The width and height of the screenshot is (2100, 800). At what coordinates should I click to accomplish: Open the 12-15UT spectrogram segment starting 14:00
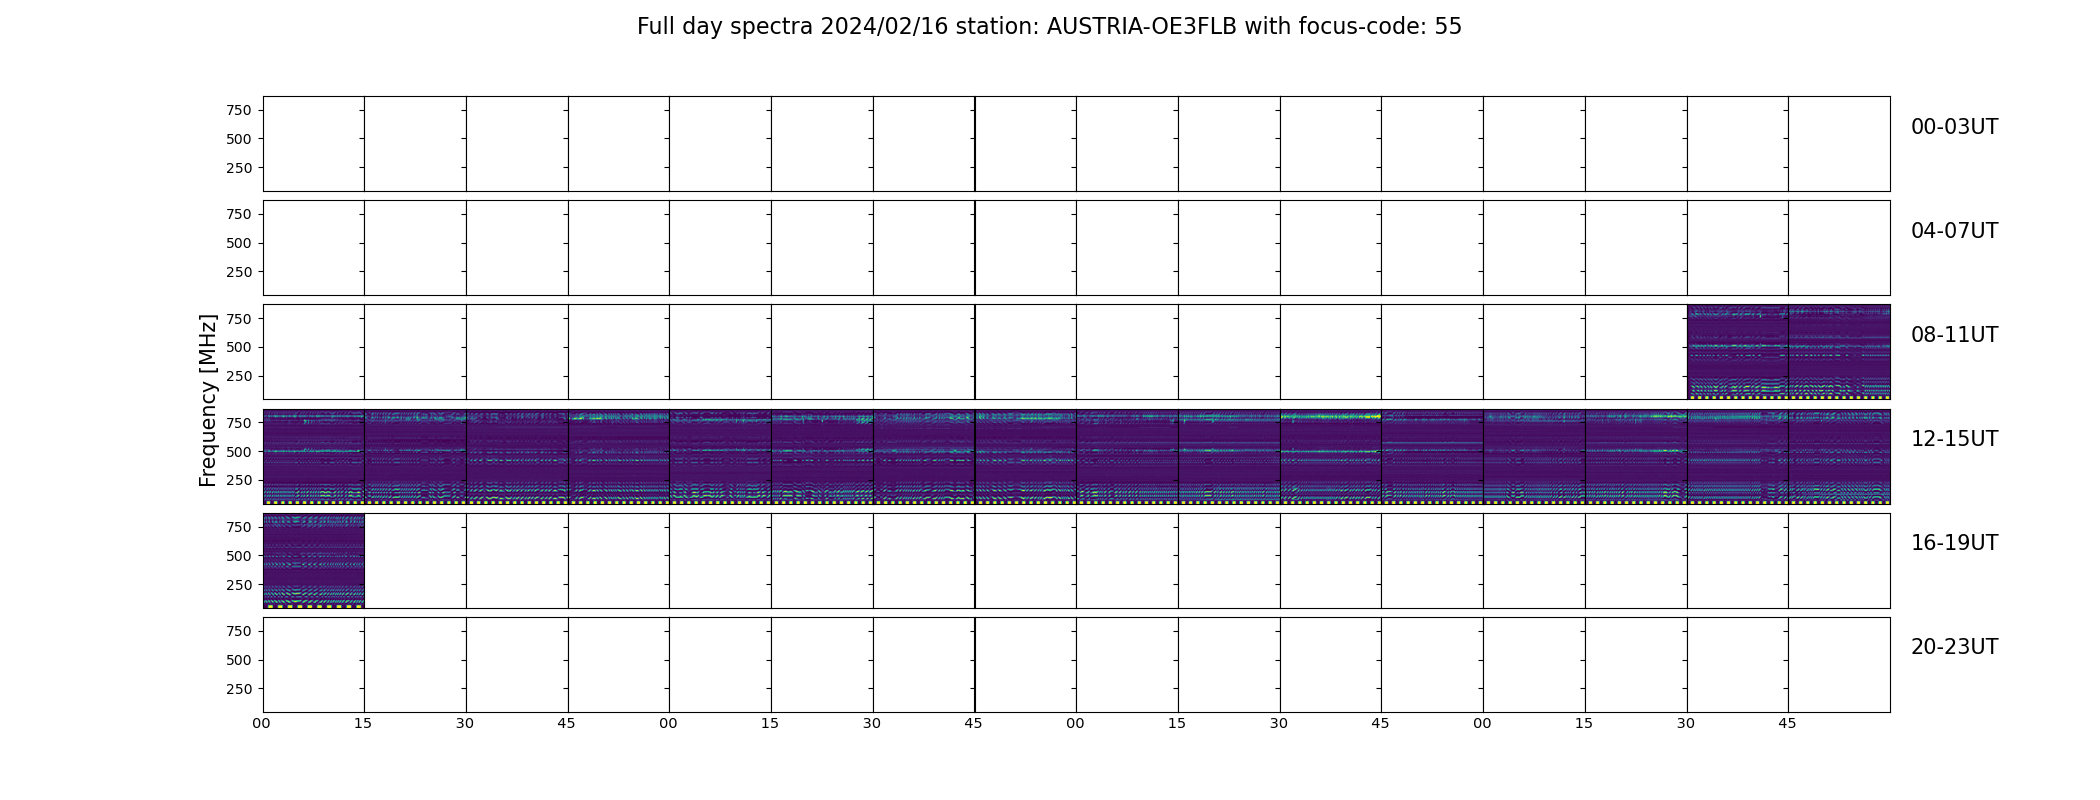pyautogui.click(x=1127, y=457)
